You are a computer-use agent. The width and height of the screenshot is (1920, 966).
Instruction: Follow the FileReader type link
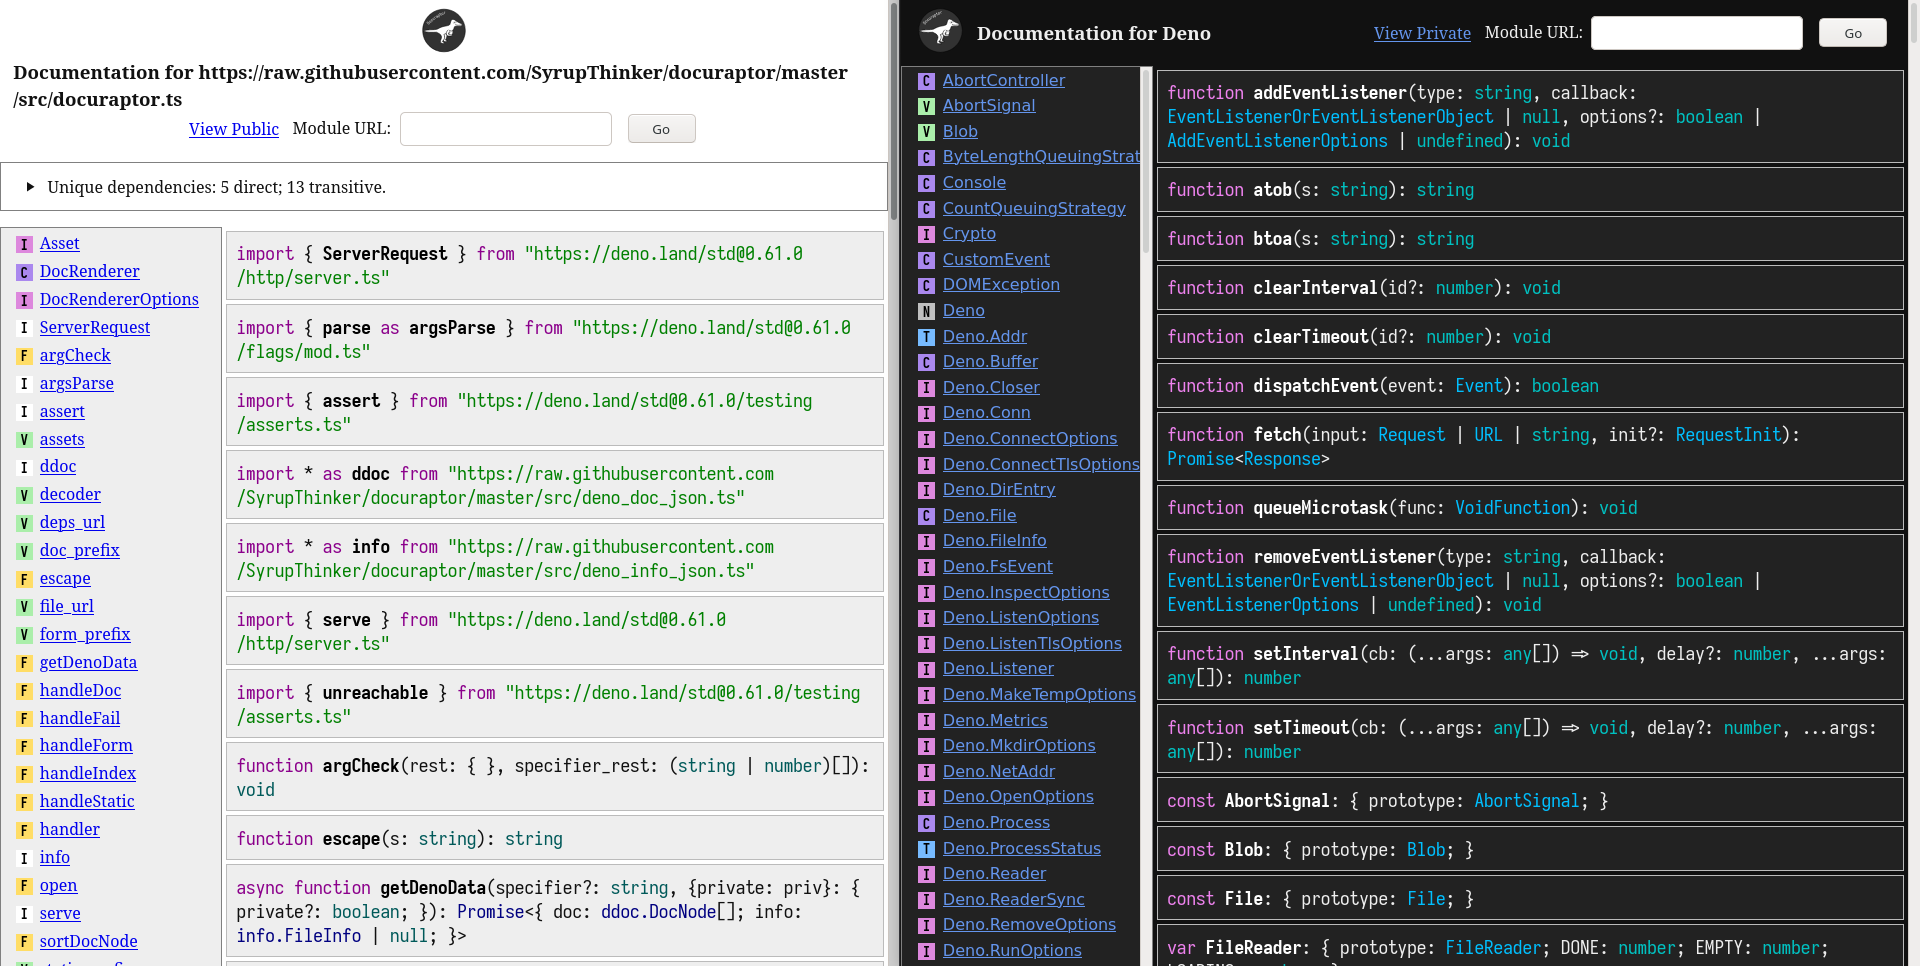tap(1493, 948)
